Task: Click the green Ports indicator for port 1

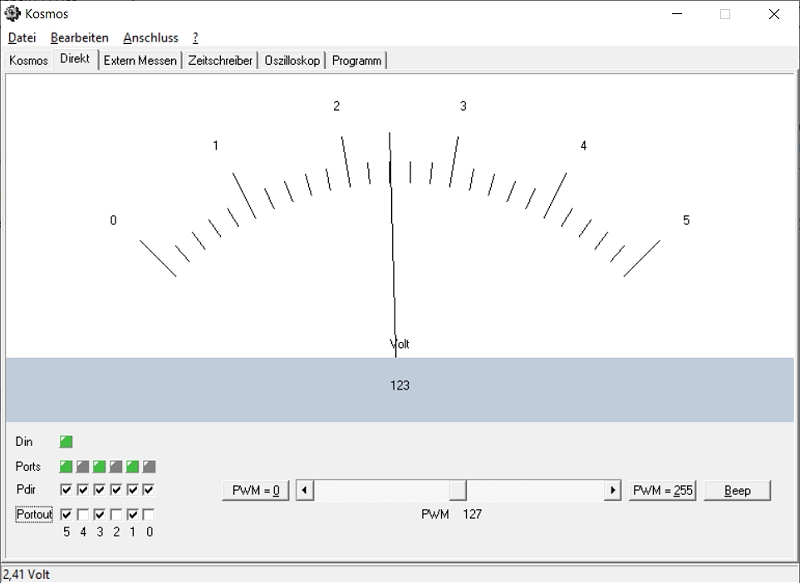Action: [x=132, y=467]
